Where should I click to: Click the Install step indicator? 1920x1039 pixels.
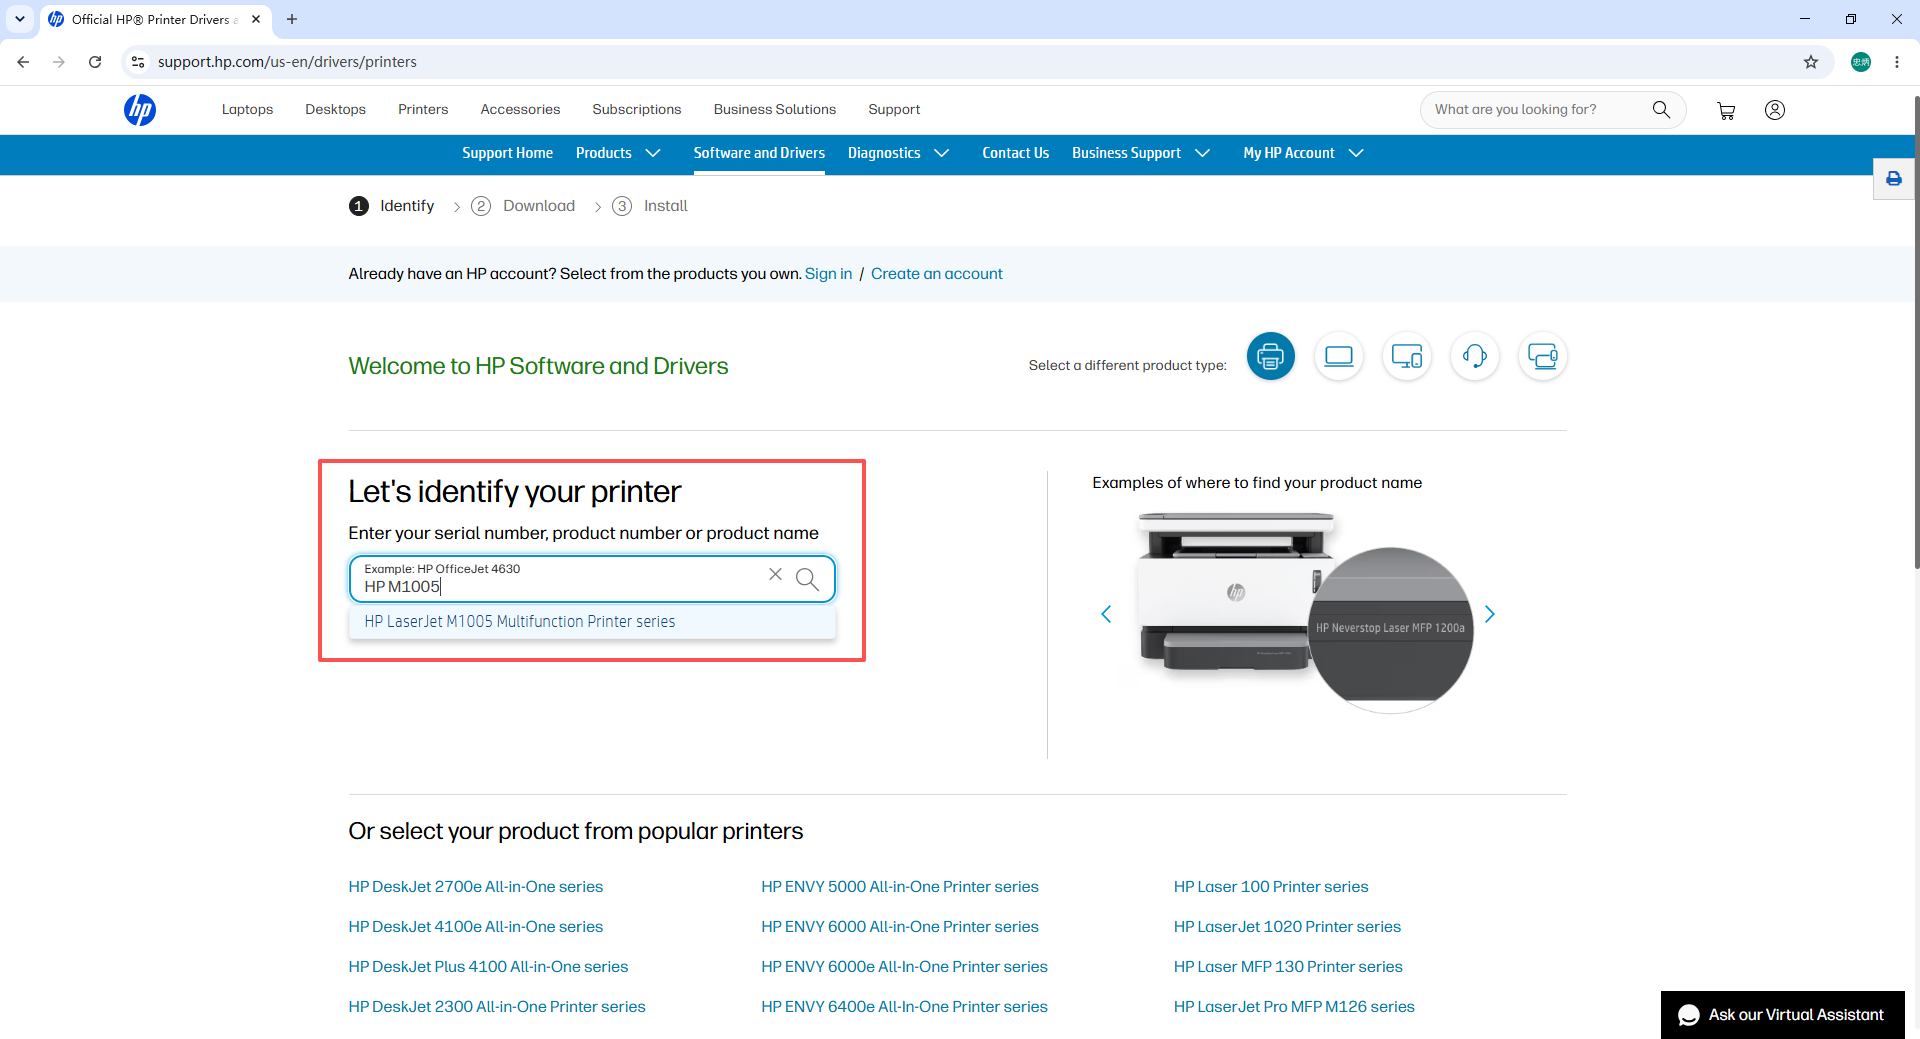click(x=650, y=206)
